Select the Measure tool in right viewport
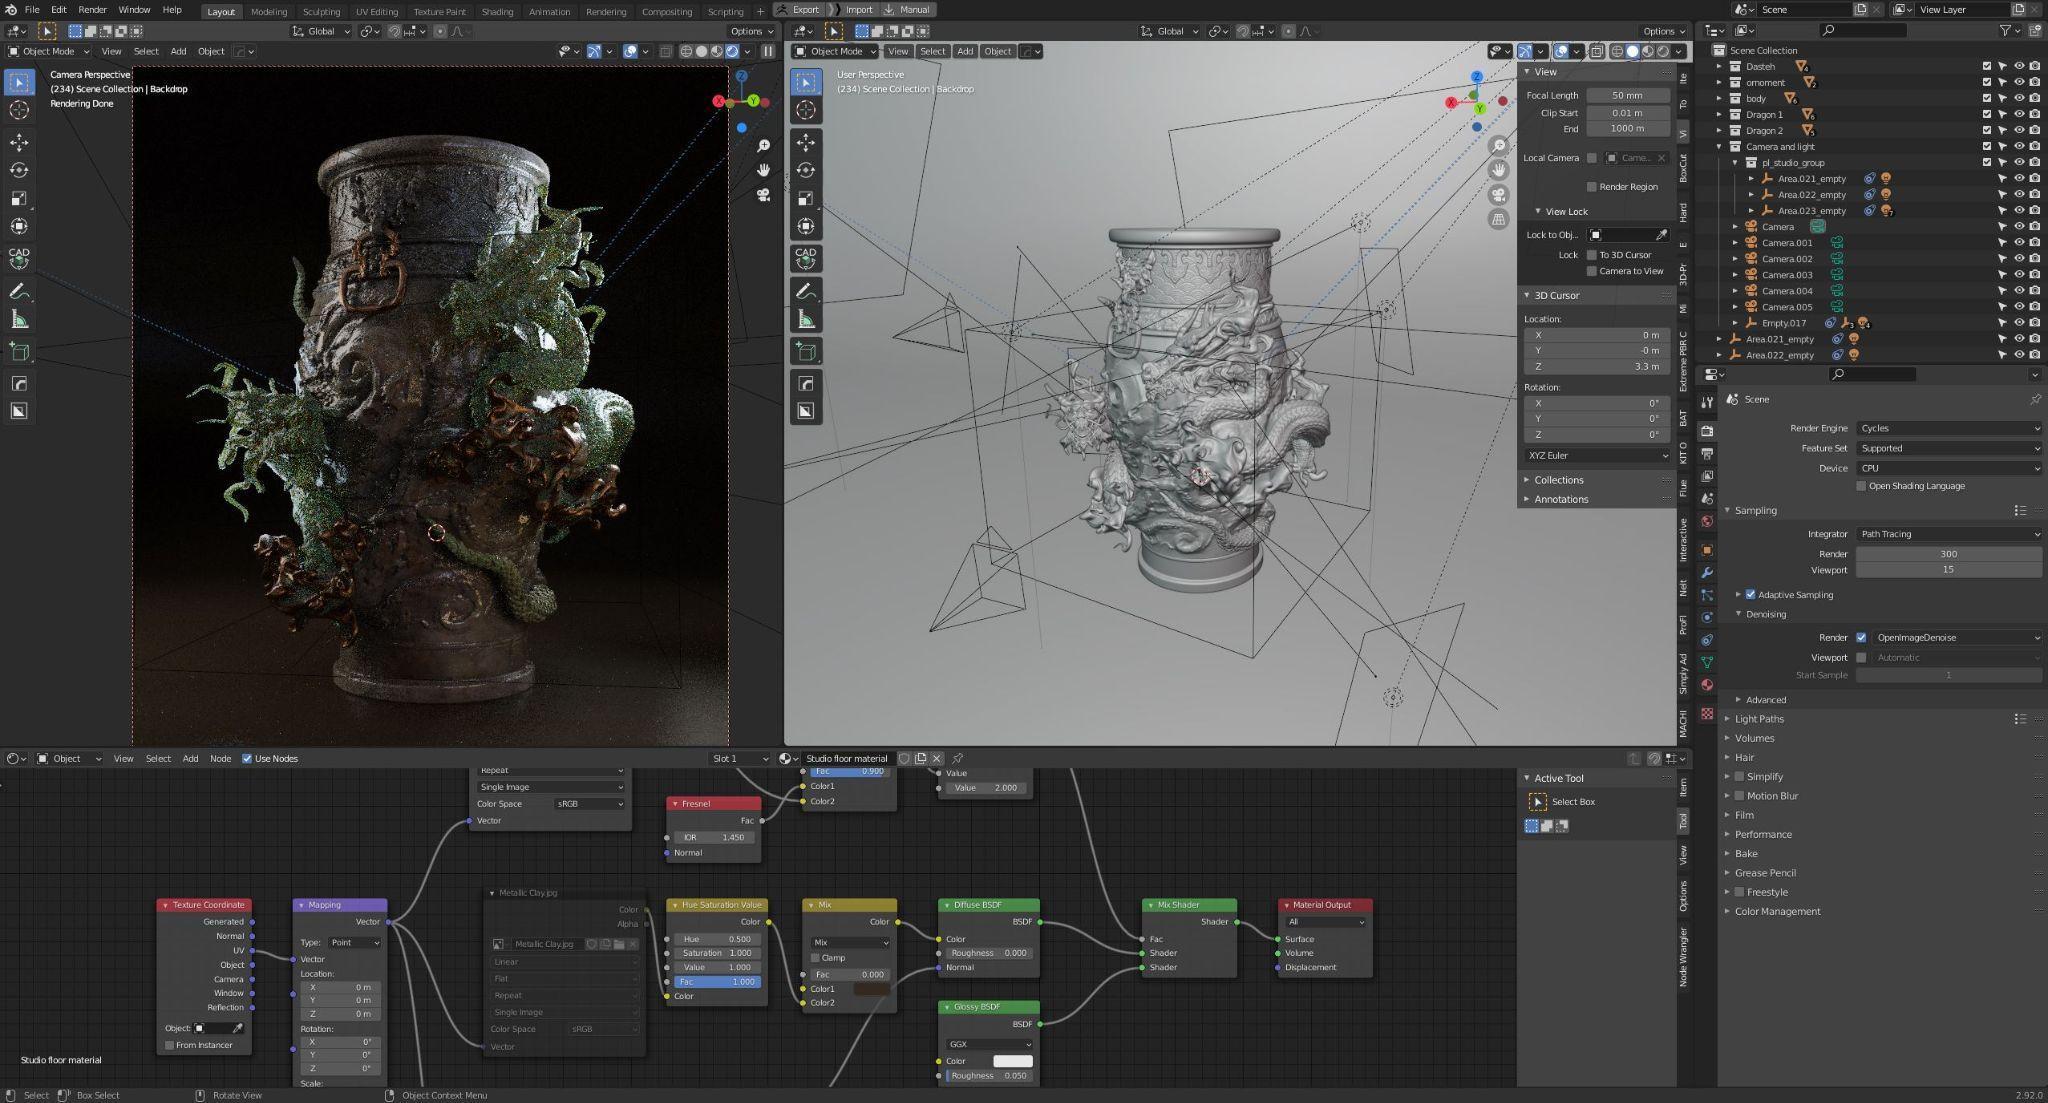 806,320
